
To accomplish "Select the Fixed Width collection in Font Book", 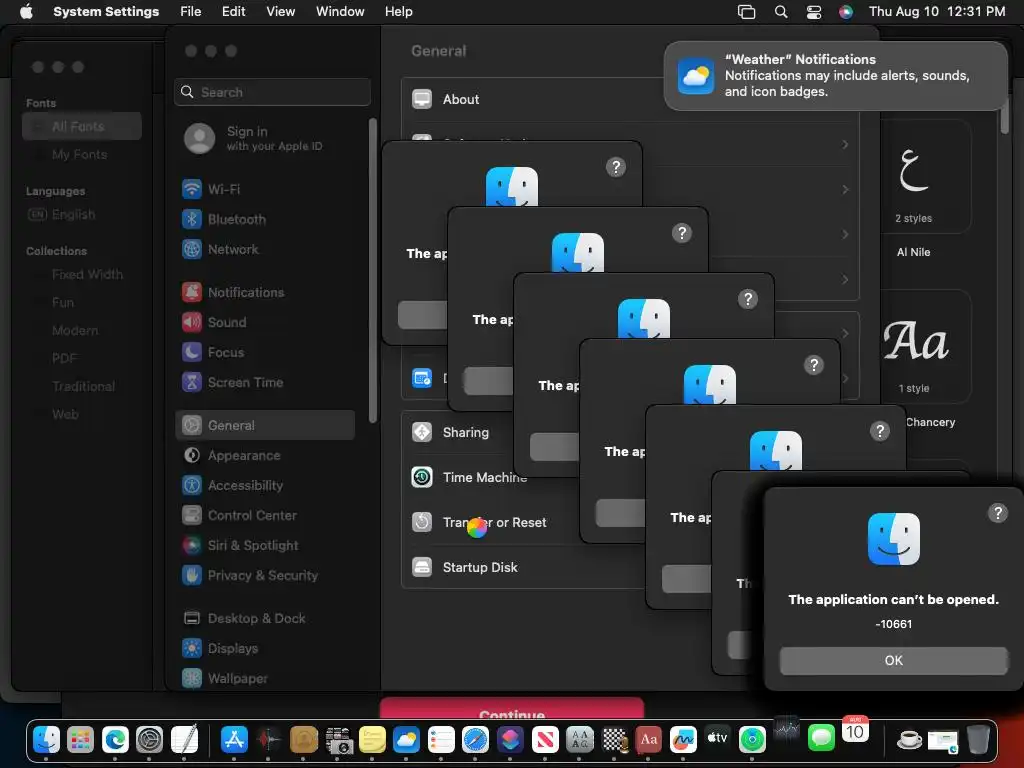I will pyautogui.click(x=82, y=275).
